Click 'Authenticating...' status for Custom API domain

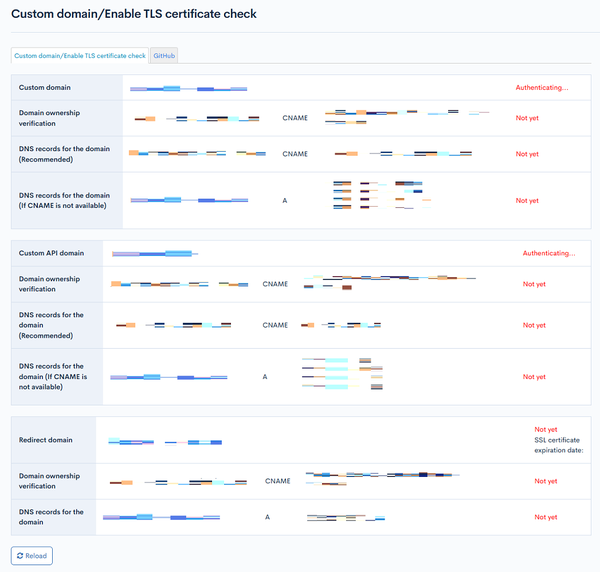click(x=549, y=253)
